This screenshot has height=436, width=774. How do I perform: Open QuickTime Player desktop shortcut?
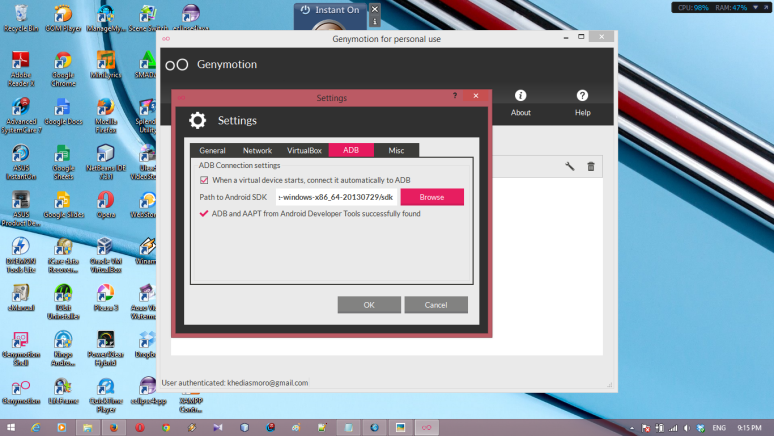coord(106,395)
